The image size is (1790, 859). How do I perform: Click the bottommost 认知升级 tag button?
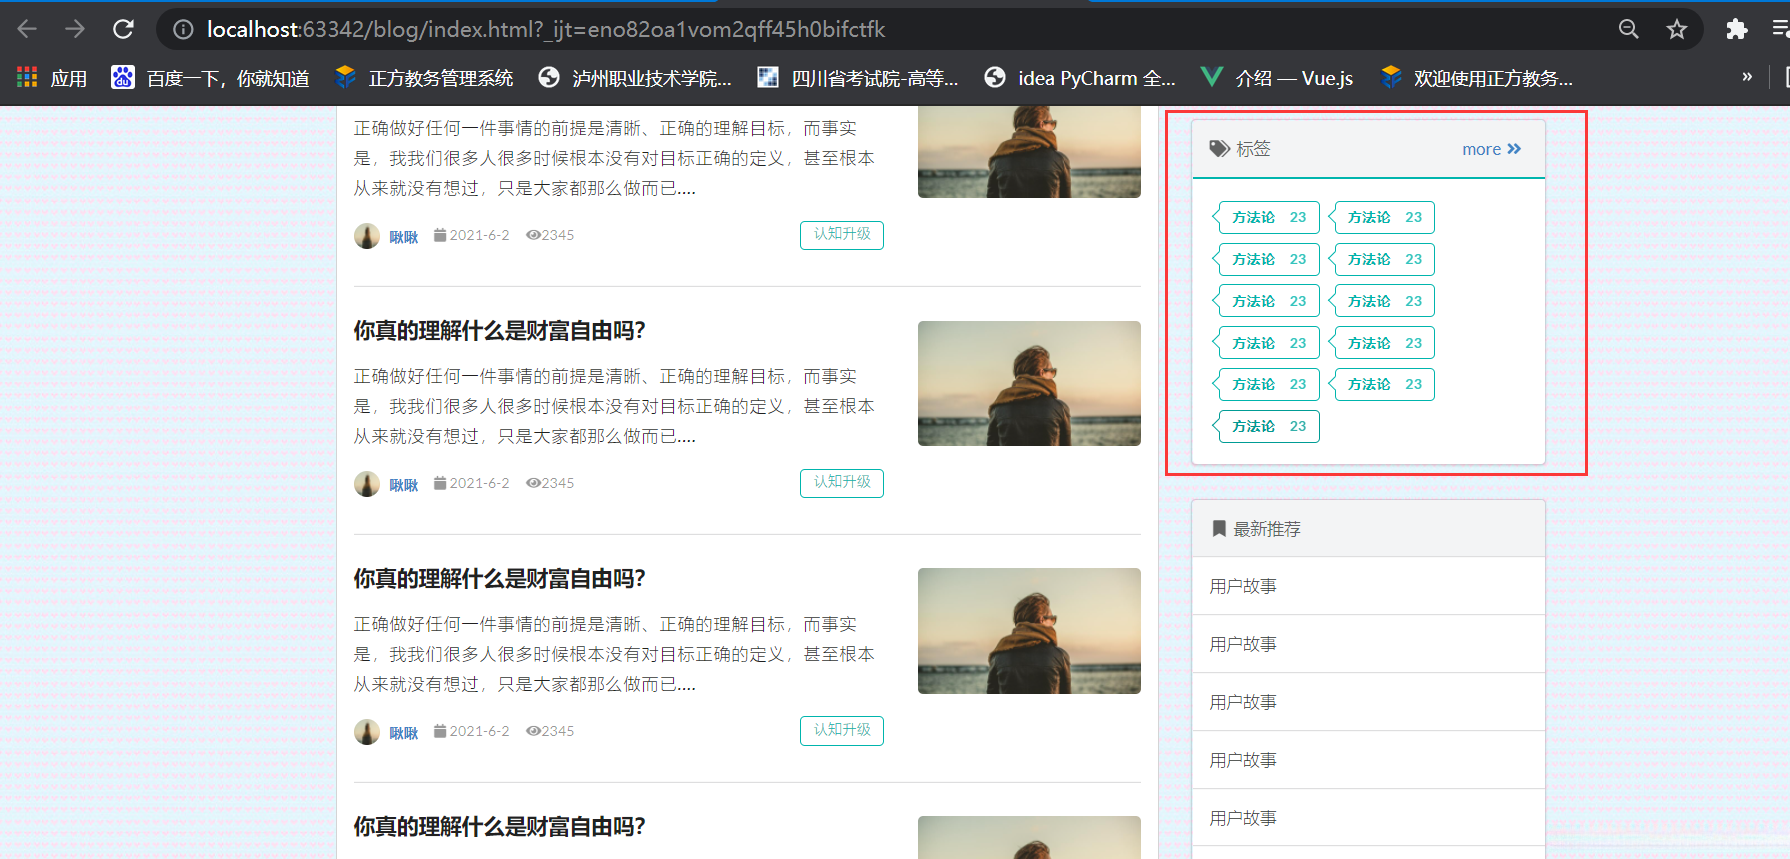[x=842, y=731]
